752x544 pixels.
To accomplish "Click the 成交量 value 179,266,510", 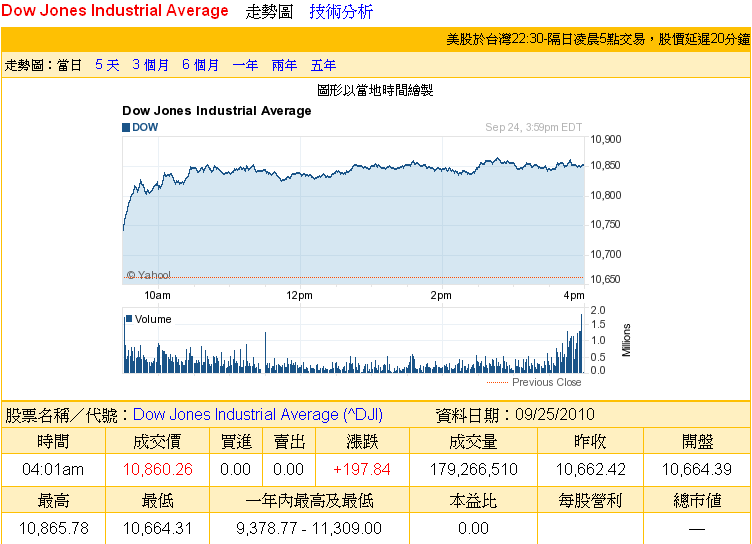I will [x=473, y=469].
